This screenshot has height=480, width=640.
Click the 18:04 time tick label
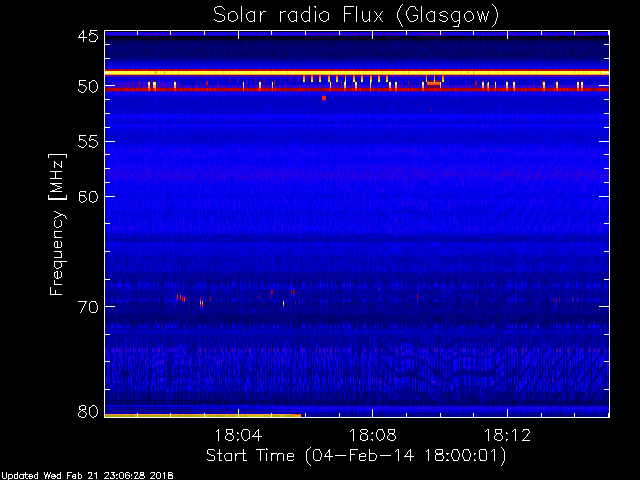(238, 435)
